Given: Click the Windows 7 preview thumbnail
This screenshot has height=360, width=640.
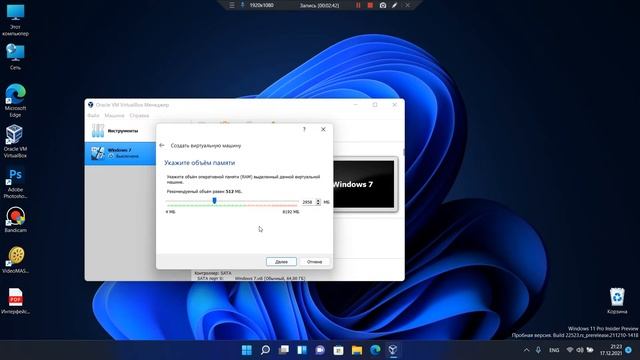Looking at the screenshot, I should (x=364, y=184).
